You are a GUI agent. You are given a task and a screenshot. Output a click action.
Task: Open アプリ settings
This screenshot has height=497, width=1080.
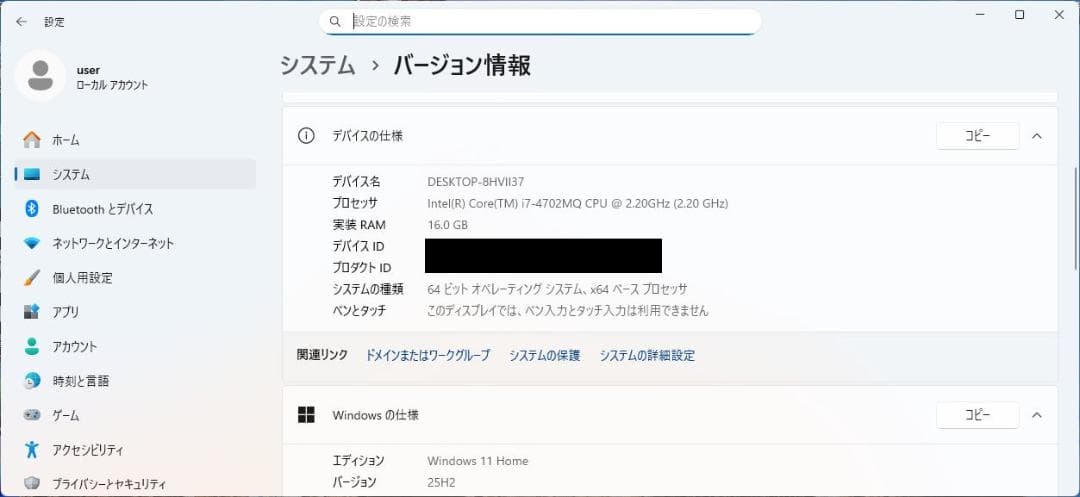[x=135, y=313]
